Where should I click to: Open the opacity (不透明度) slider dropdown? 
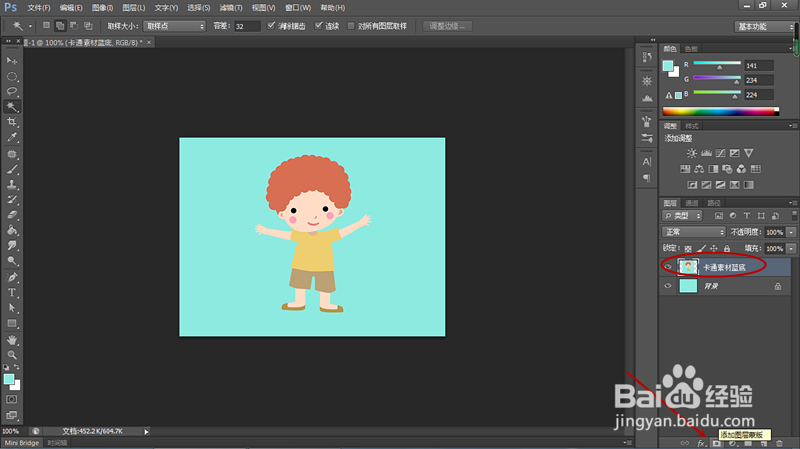tap(791, 232)
